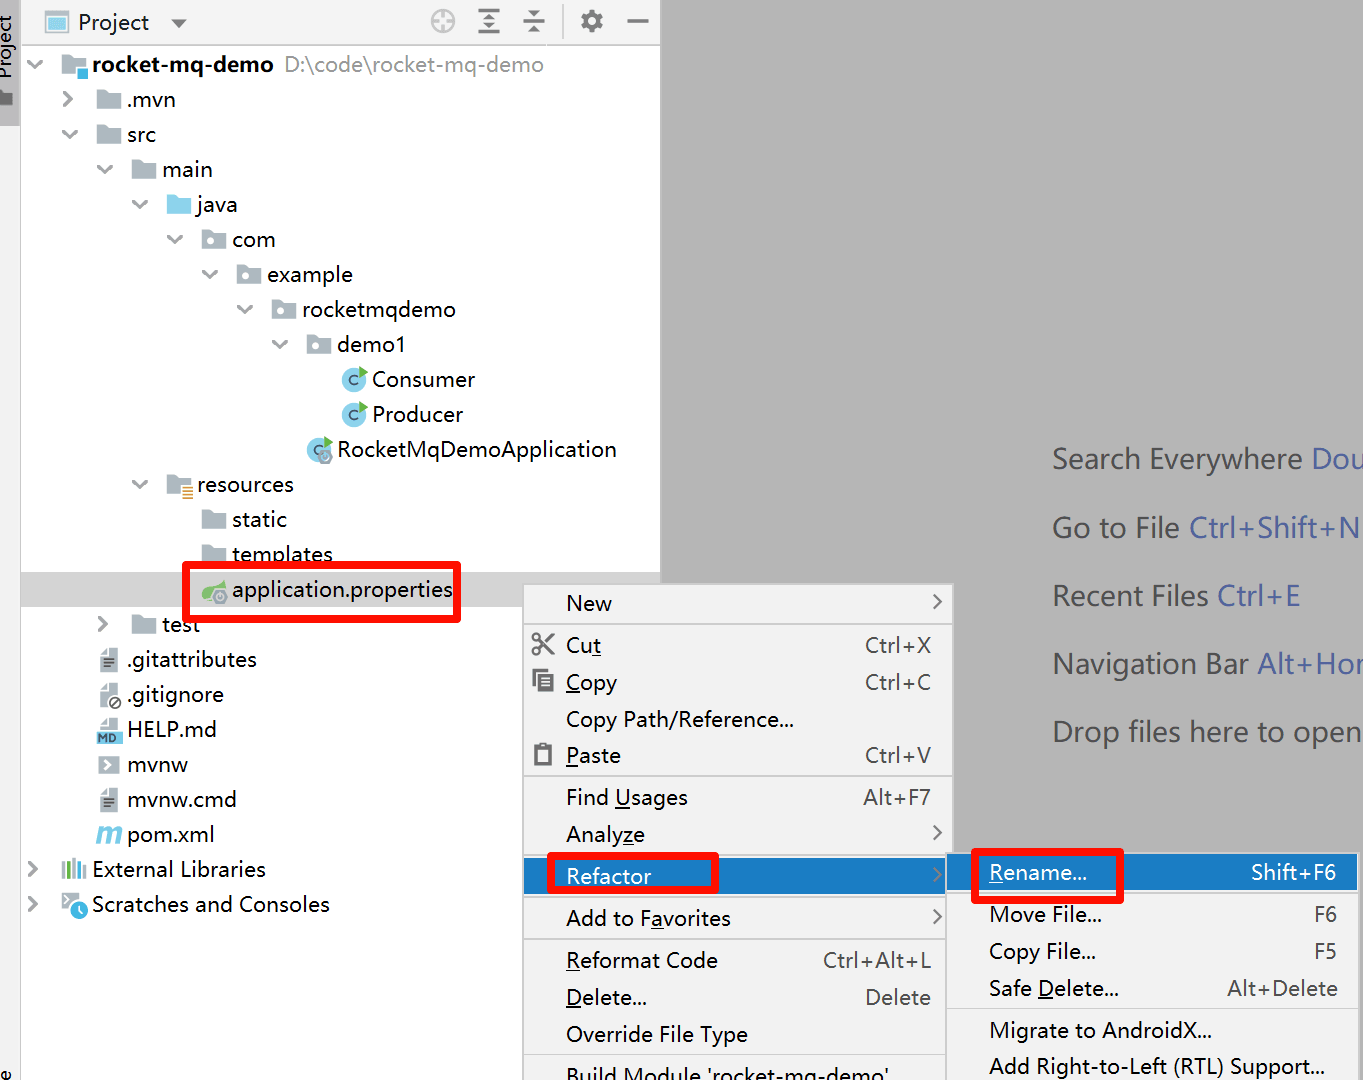Click the mvnw.cmd file icon
This screenshot has height=1080, width=1363.
pos(108,800)
